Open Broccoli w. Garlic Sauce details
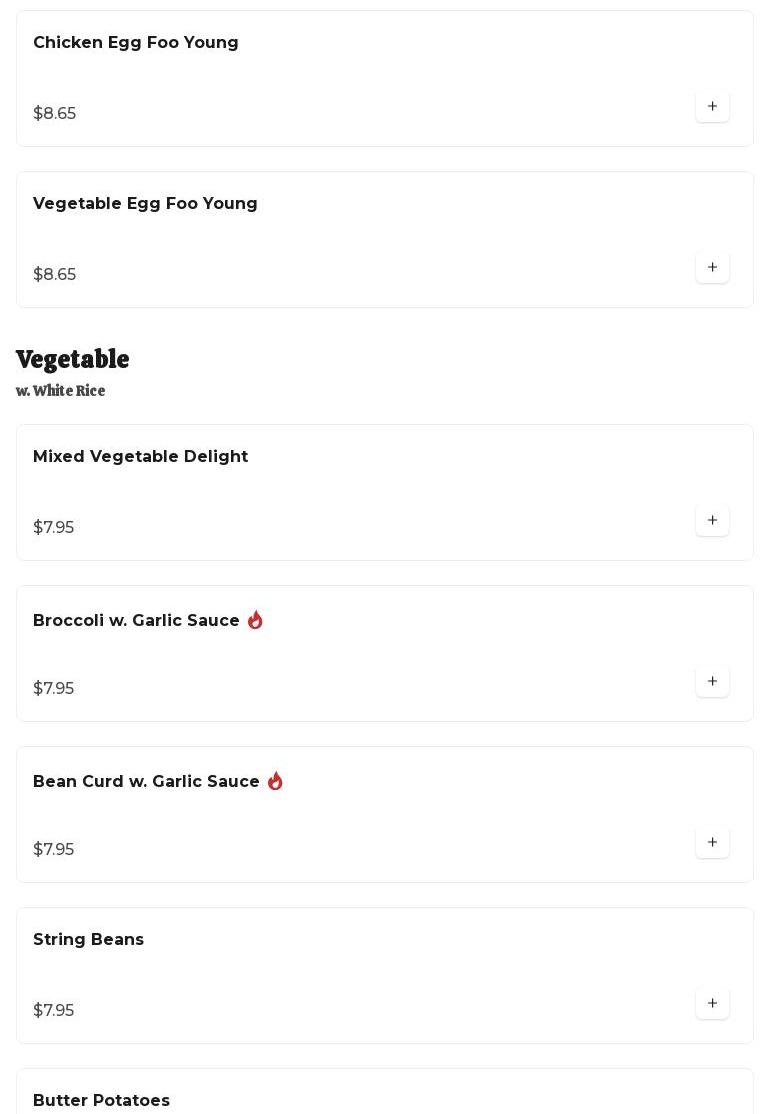Screen dimensions: 770x1114 point(136,621)
